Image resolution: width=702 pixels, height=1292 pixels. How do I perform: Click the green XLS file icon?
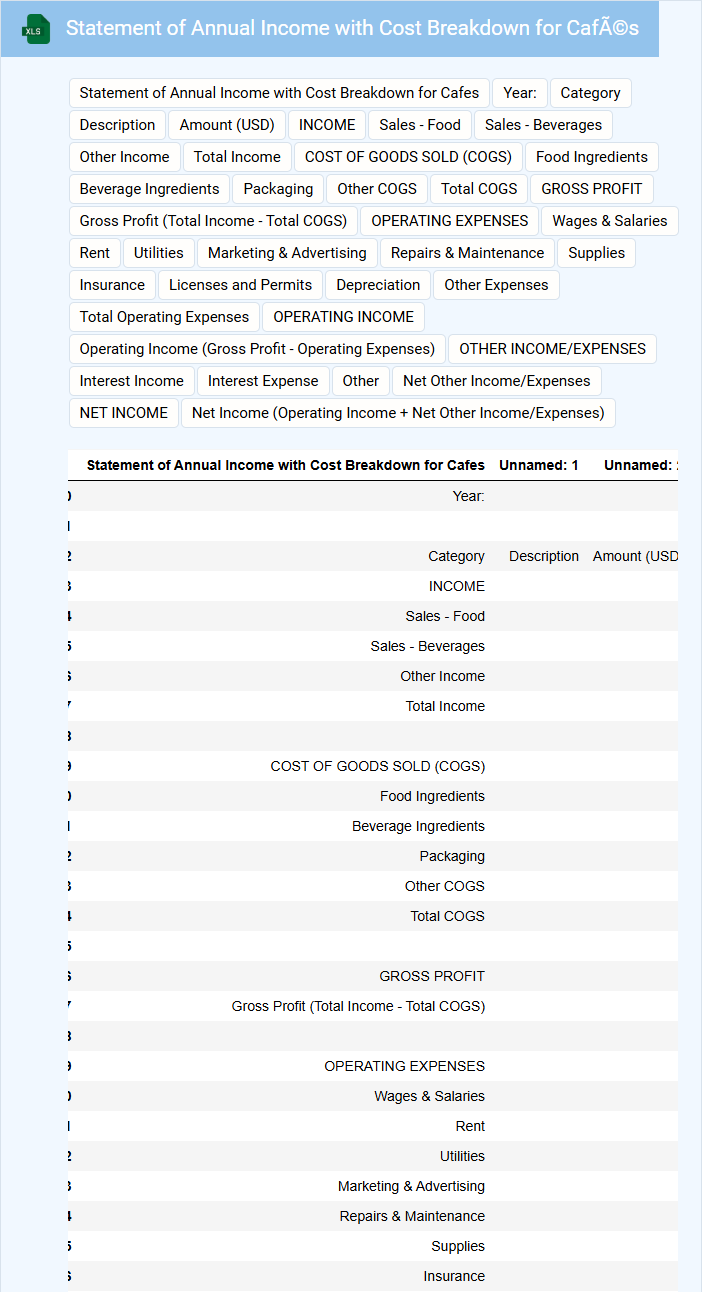click(38, 29)
